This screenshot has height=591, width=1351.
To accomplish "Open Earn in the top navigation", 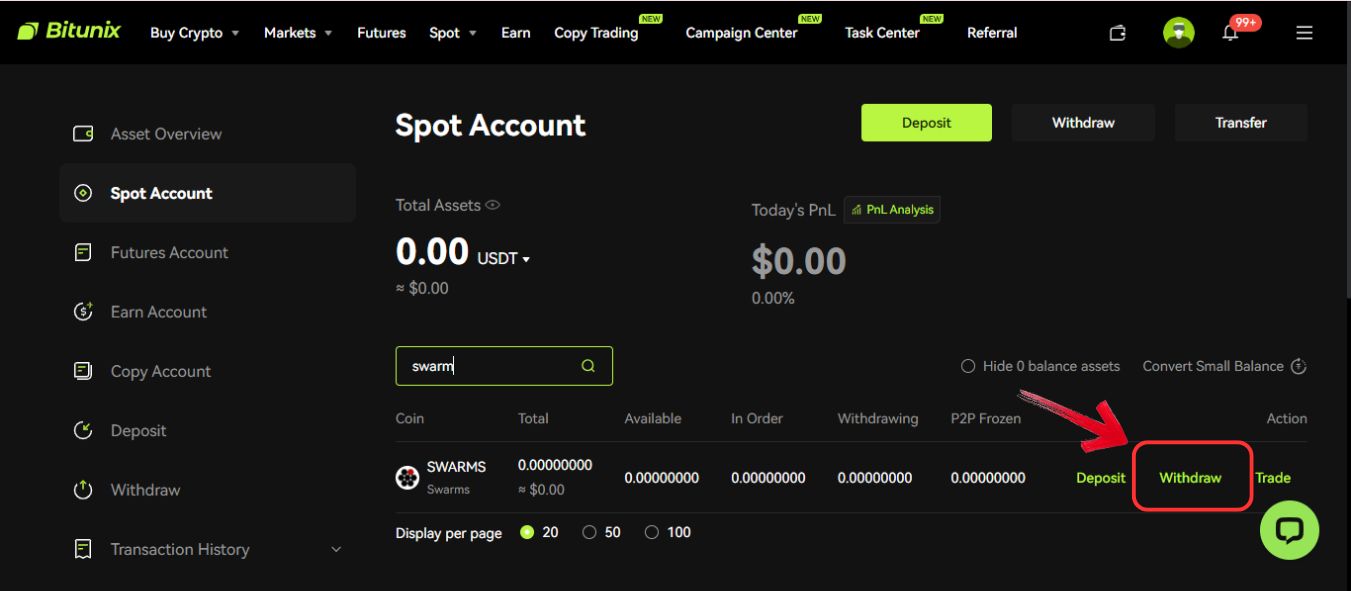I will coord(516,33).
